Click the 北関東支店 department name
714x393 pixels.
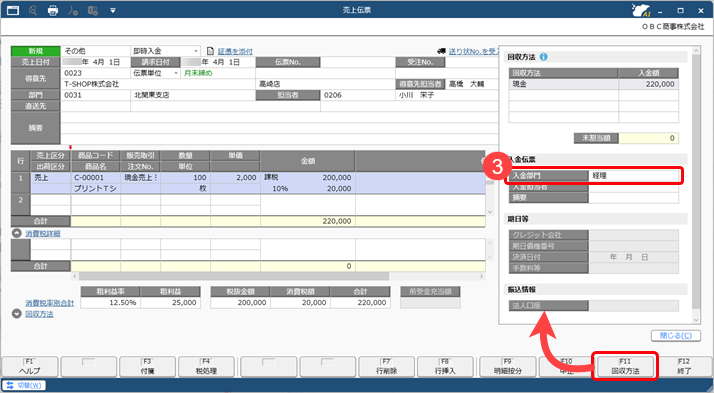pos(152,95)
